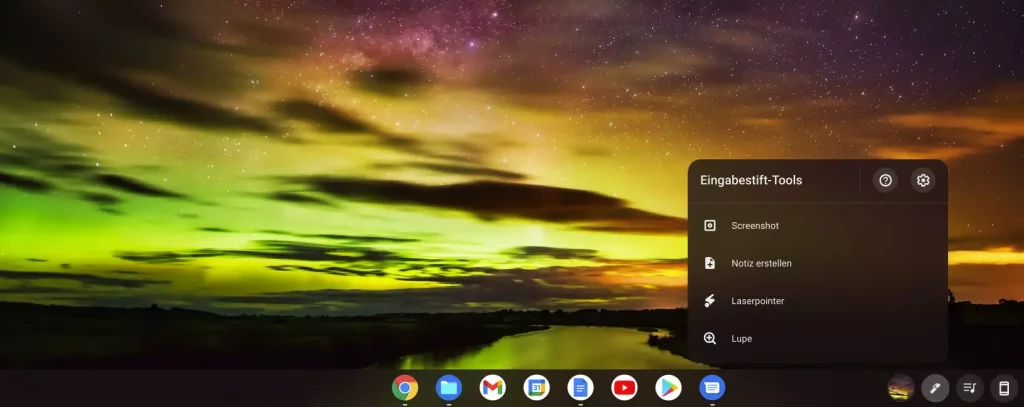
Task: Click the magnifying glass icon
Action: 710,338
